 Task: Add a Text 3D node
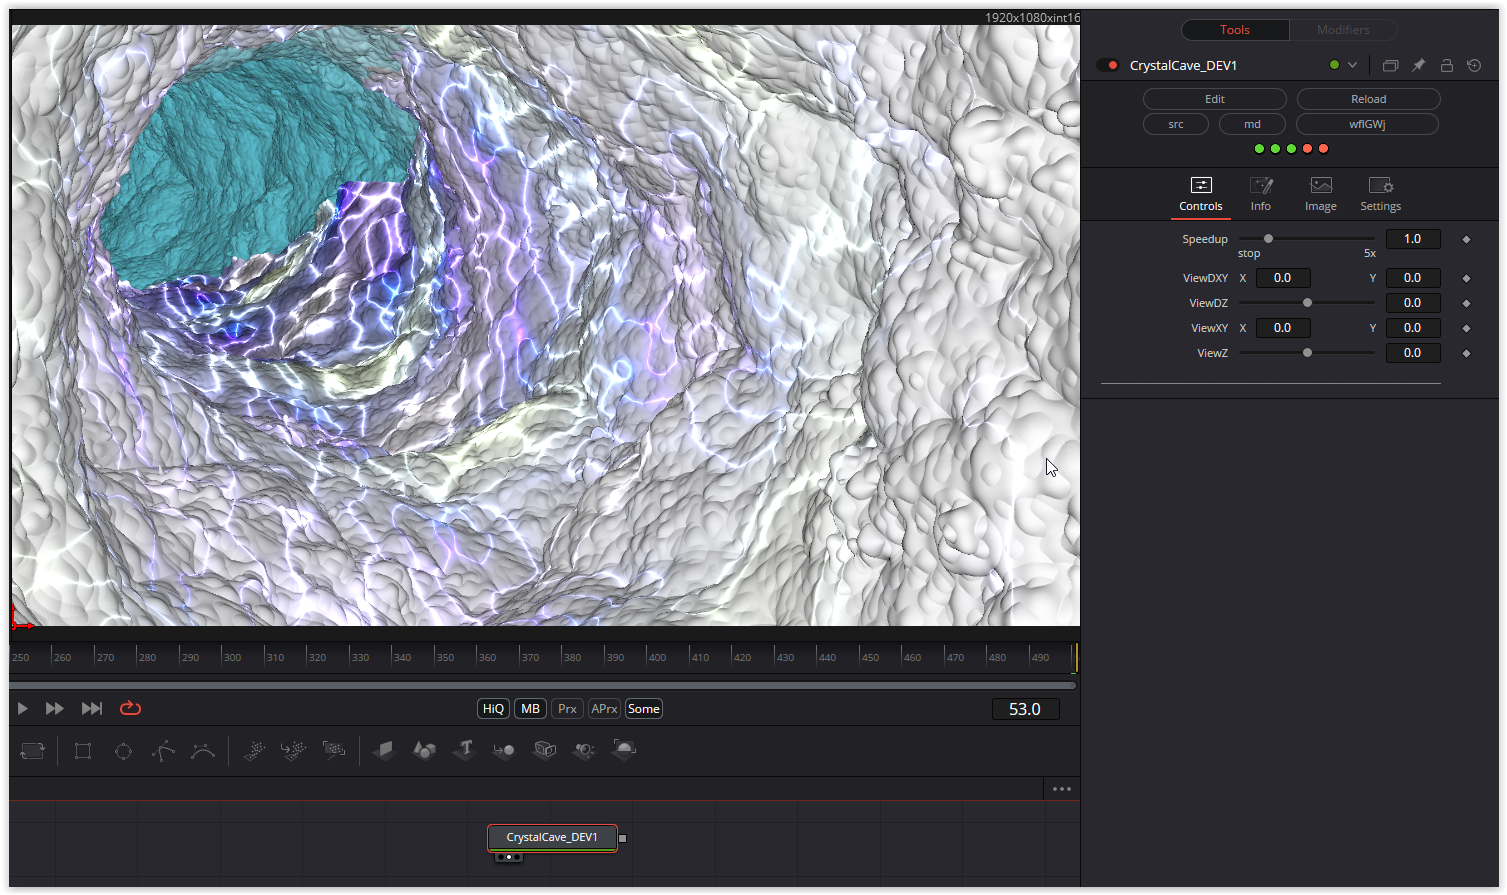coord(464,750)
